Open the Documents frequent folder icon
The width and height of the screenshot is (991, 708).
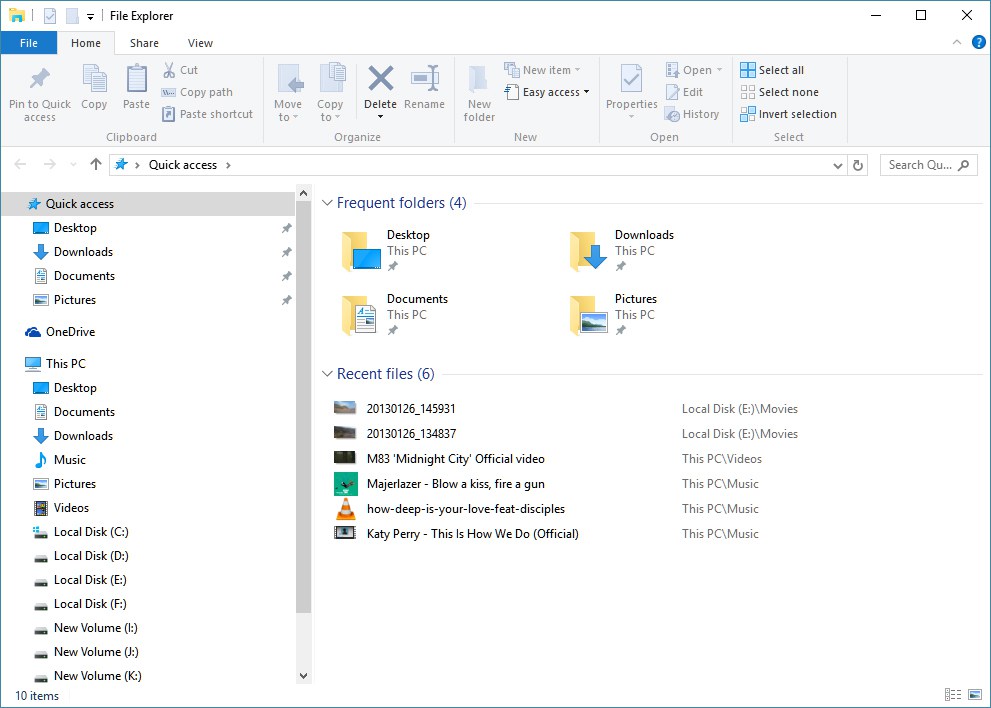click(361, 315)
